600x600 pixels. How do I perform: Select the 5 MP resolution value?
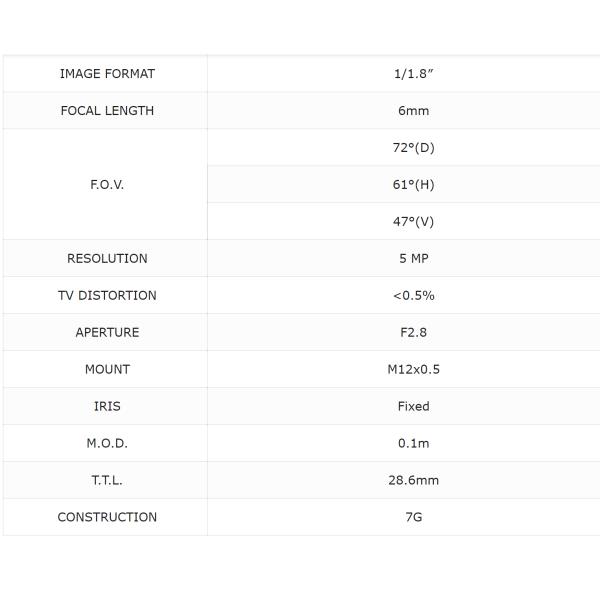(x=413, y=259)
